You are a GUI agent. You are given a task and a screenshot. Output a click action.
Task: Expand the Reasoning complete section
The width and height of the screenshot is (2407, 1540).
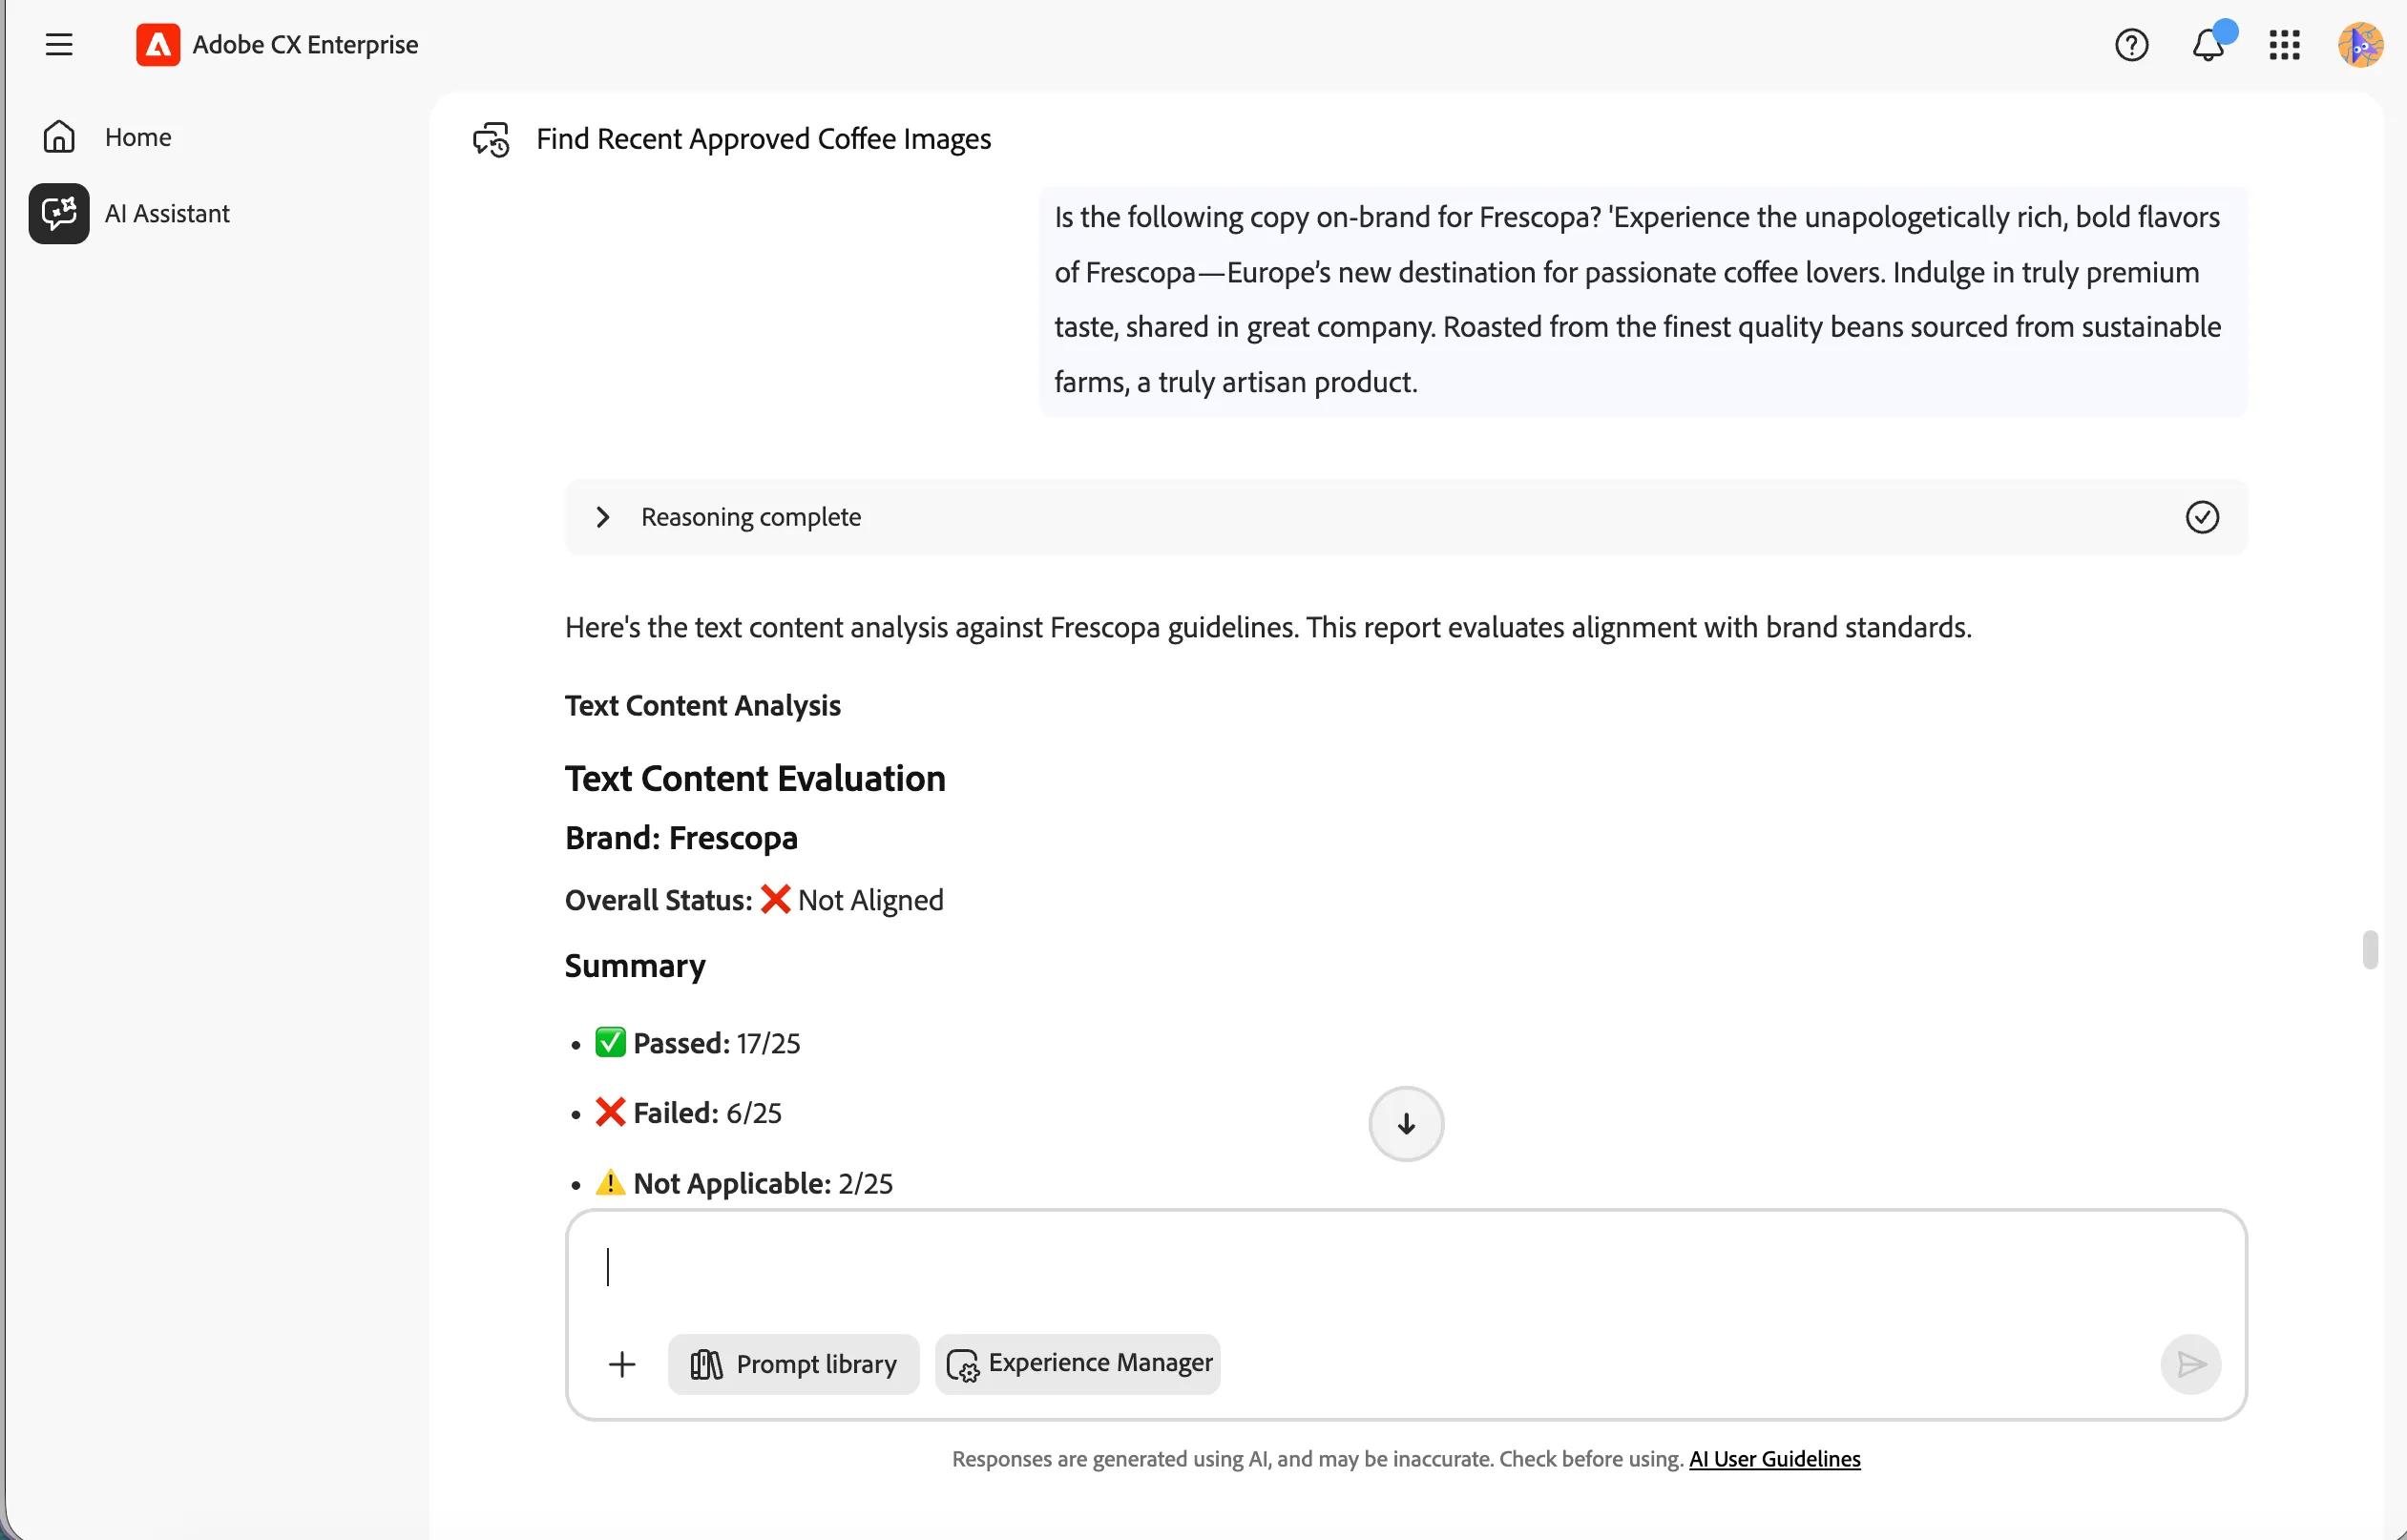tap(603, 517)
